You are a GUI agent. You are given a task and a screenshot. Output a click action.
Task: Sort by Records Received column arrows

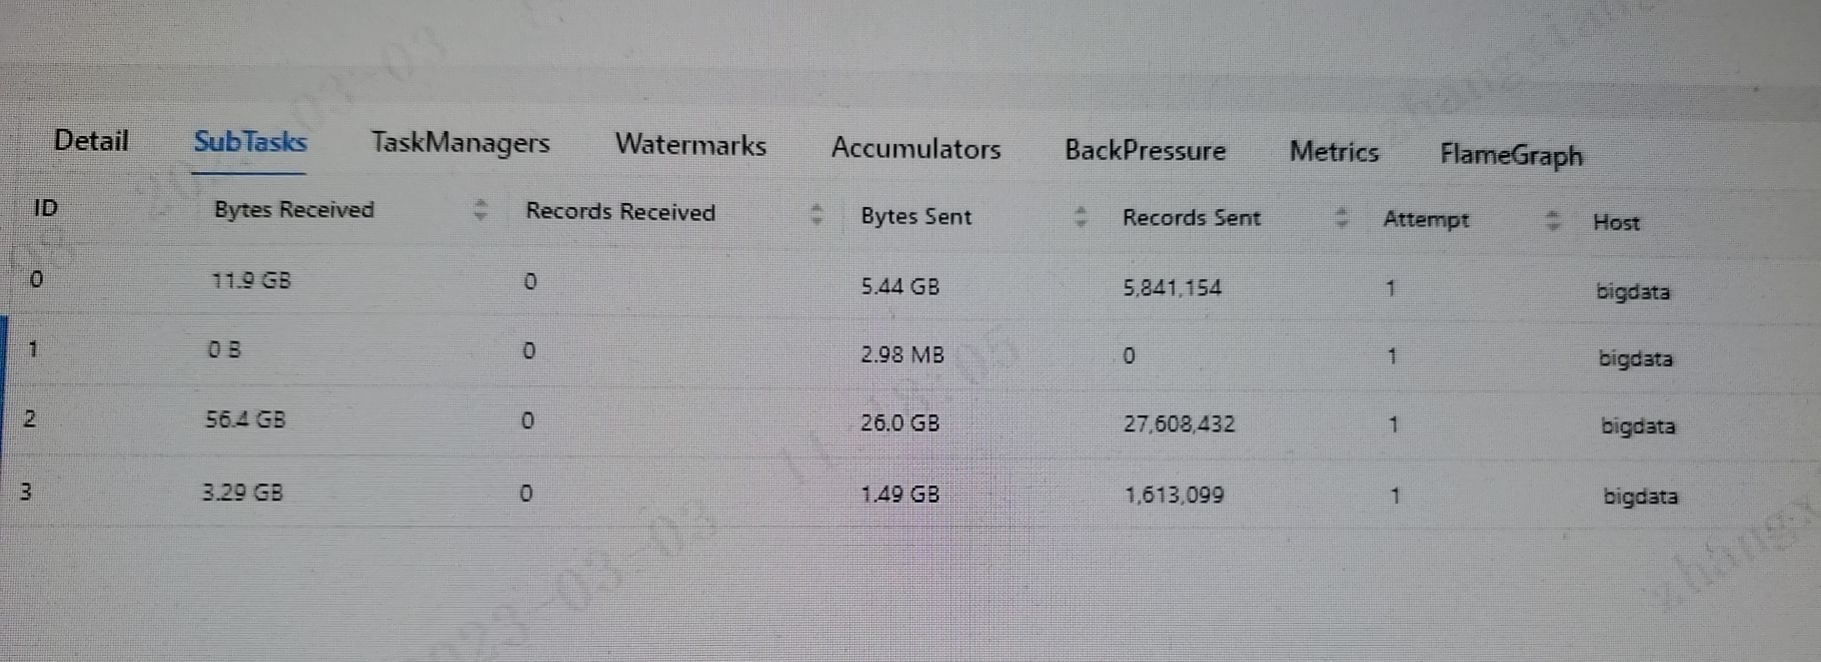[817, 214]
